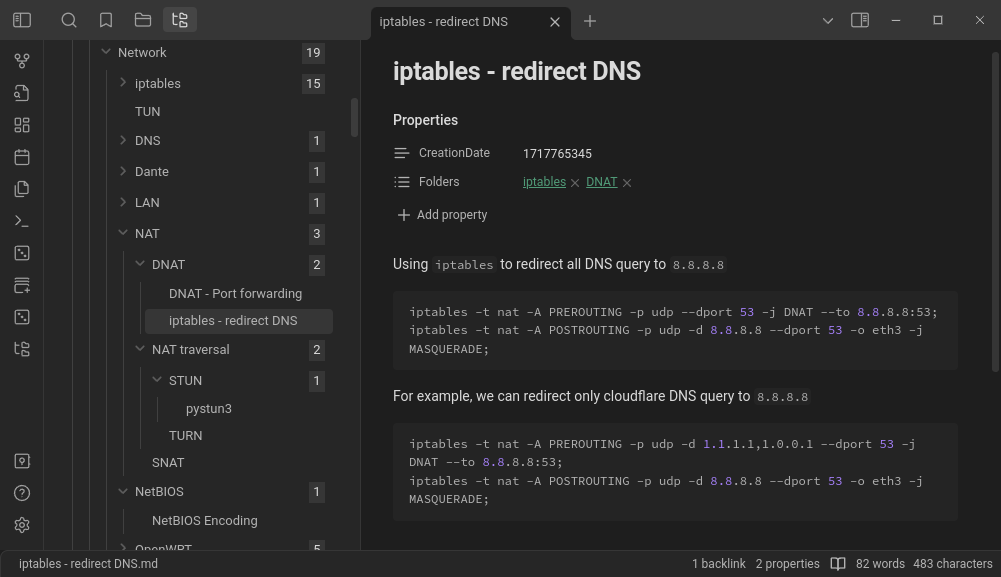
Task: Toggle the left sidebar
Action: click(22, 20)
